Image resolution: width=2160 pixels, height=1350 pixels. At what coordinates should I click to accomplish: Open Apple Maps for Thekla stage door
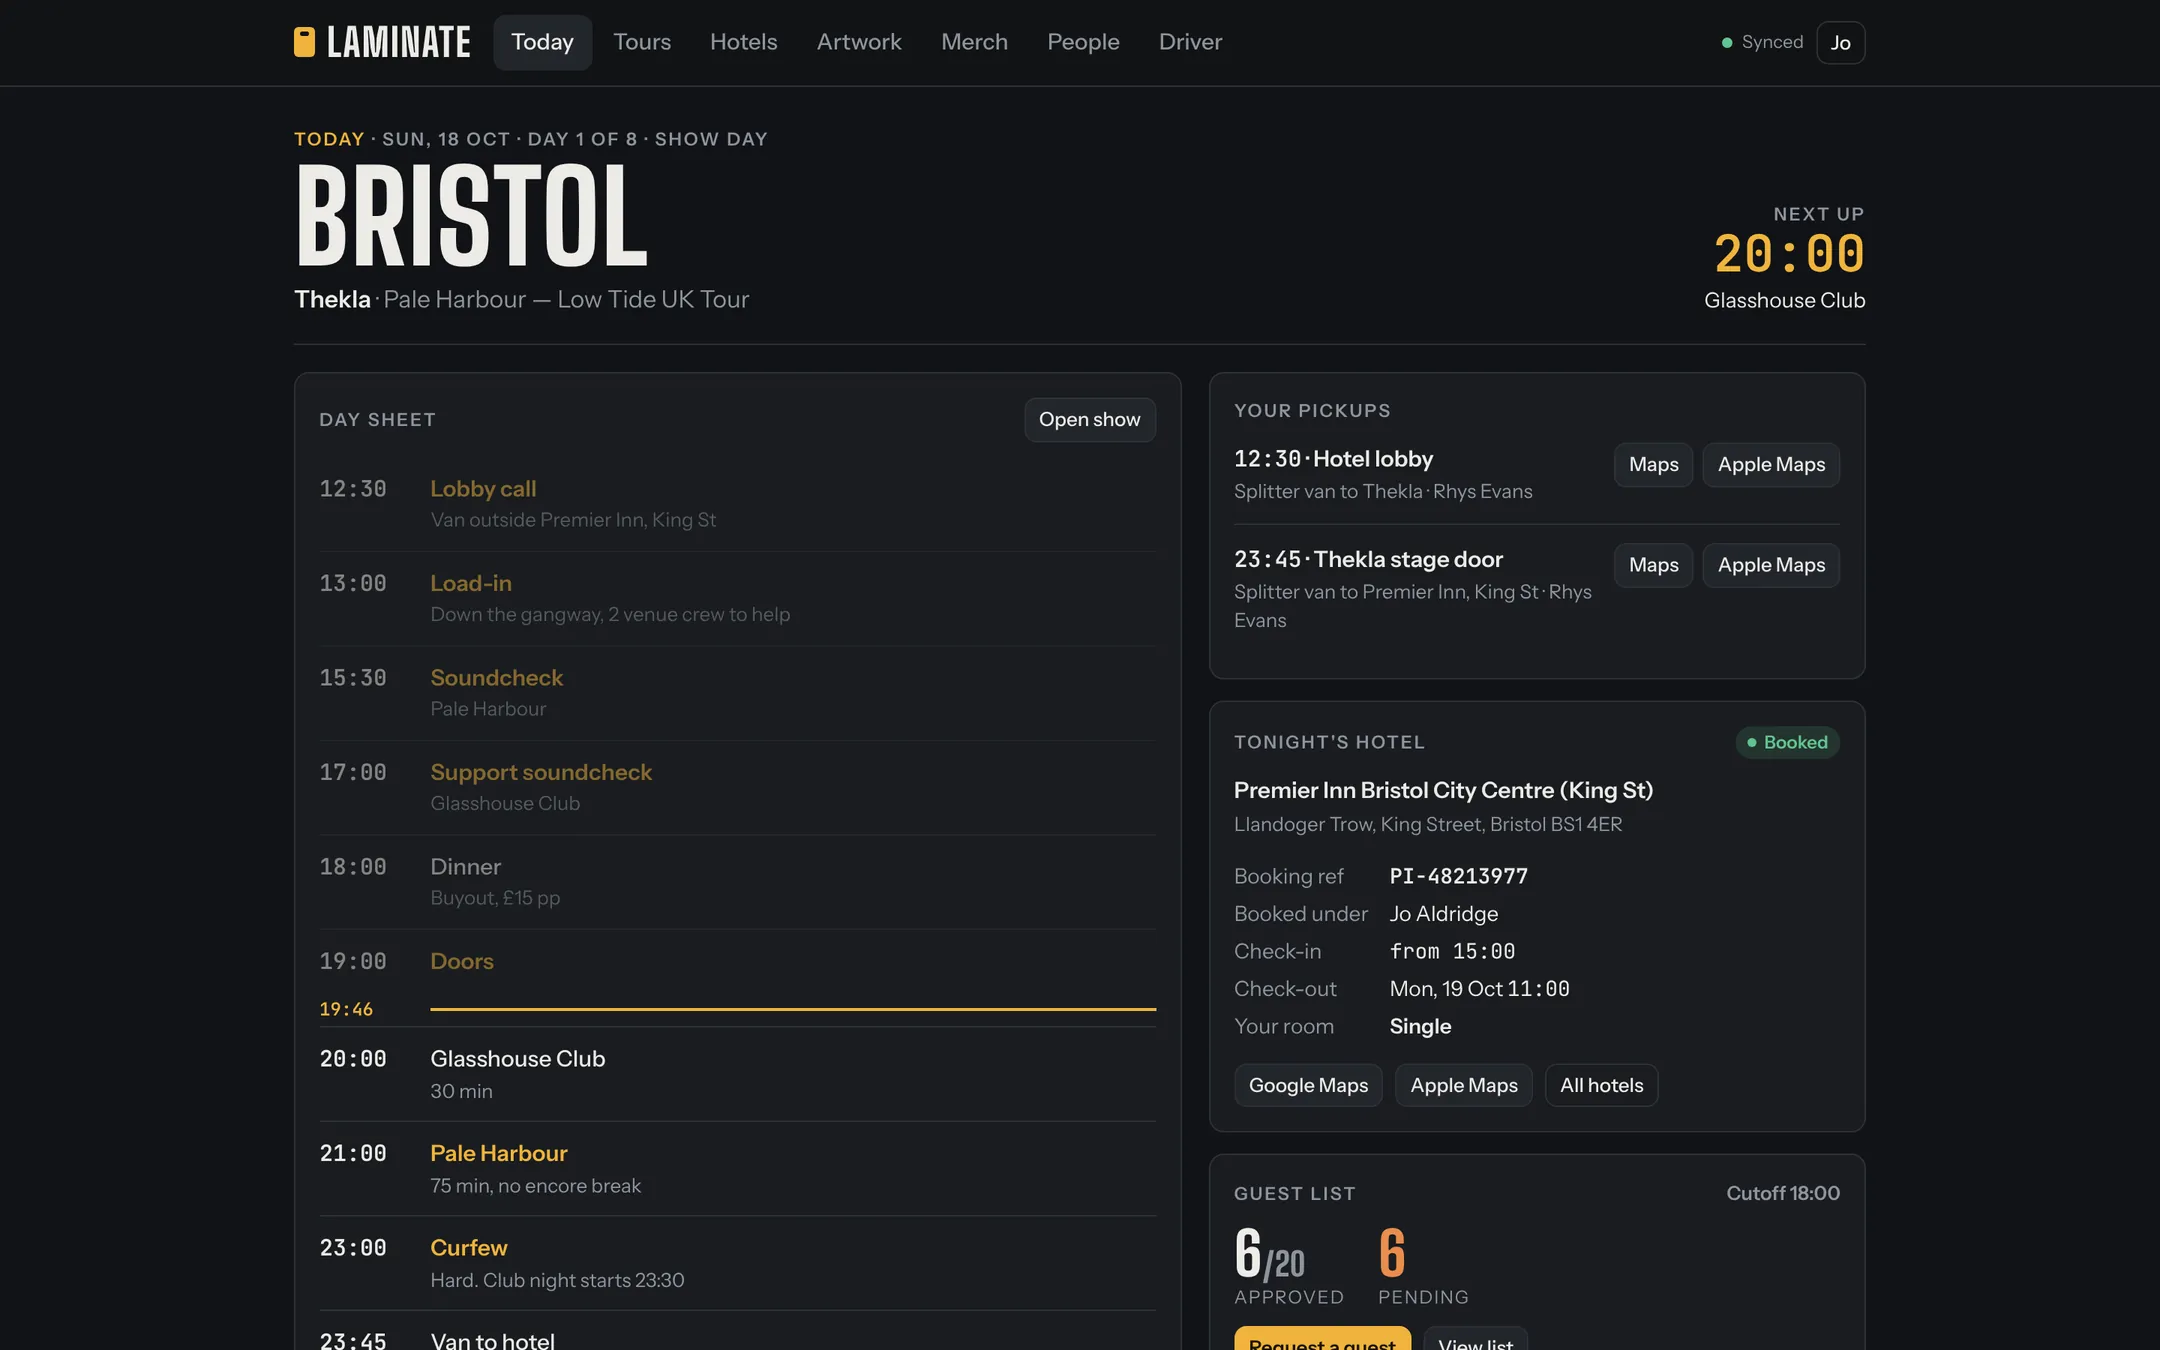pyautogui.click(x=1771, y=565)
